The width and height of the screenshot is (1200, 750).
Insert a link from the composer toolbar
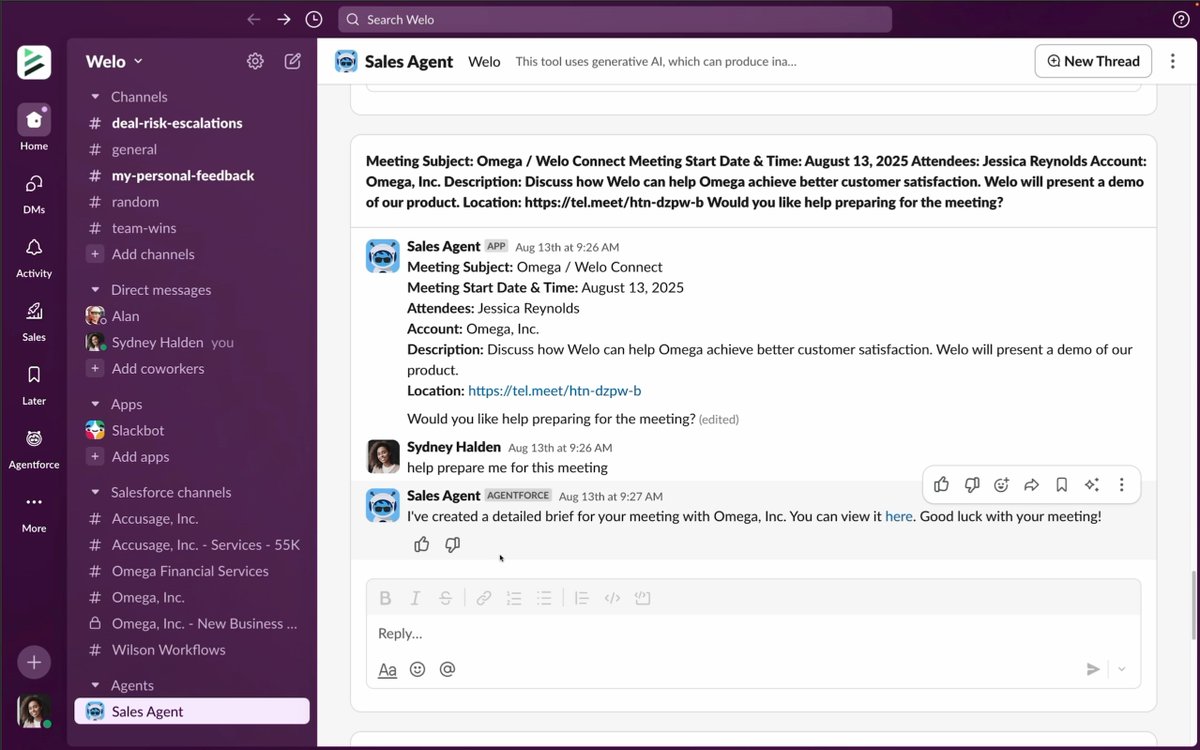(483, 598)
